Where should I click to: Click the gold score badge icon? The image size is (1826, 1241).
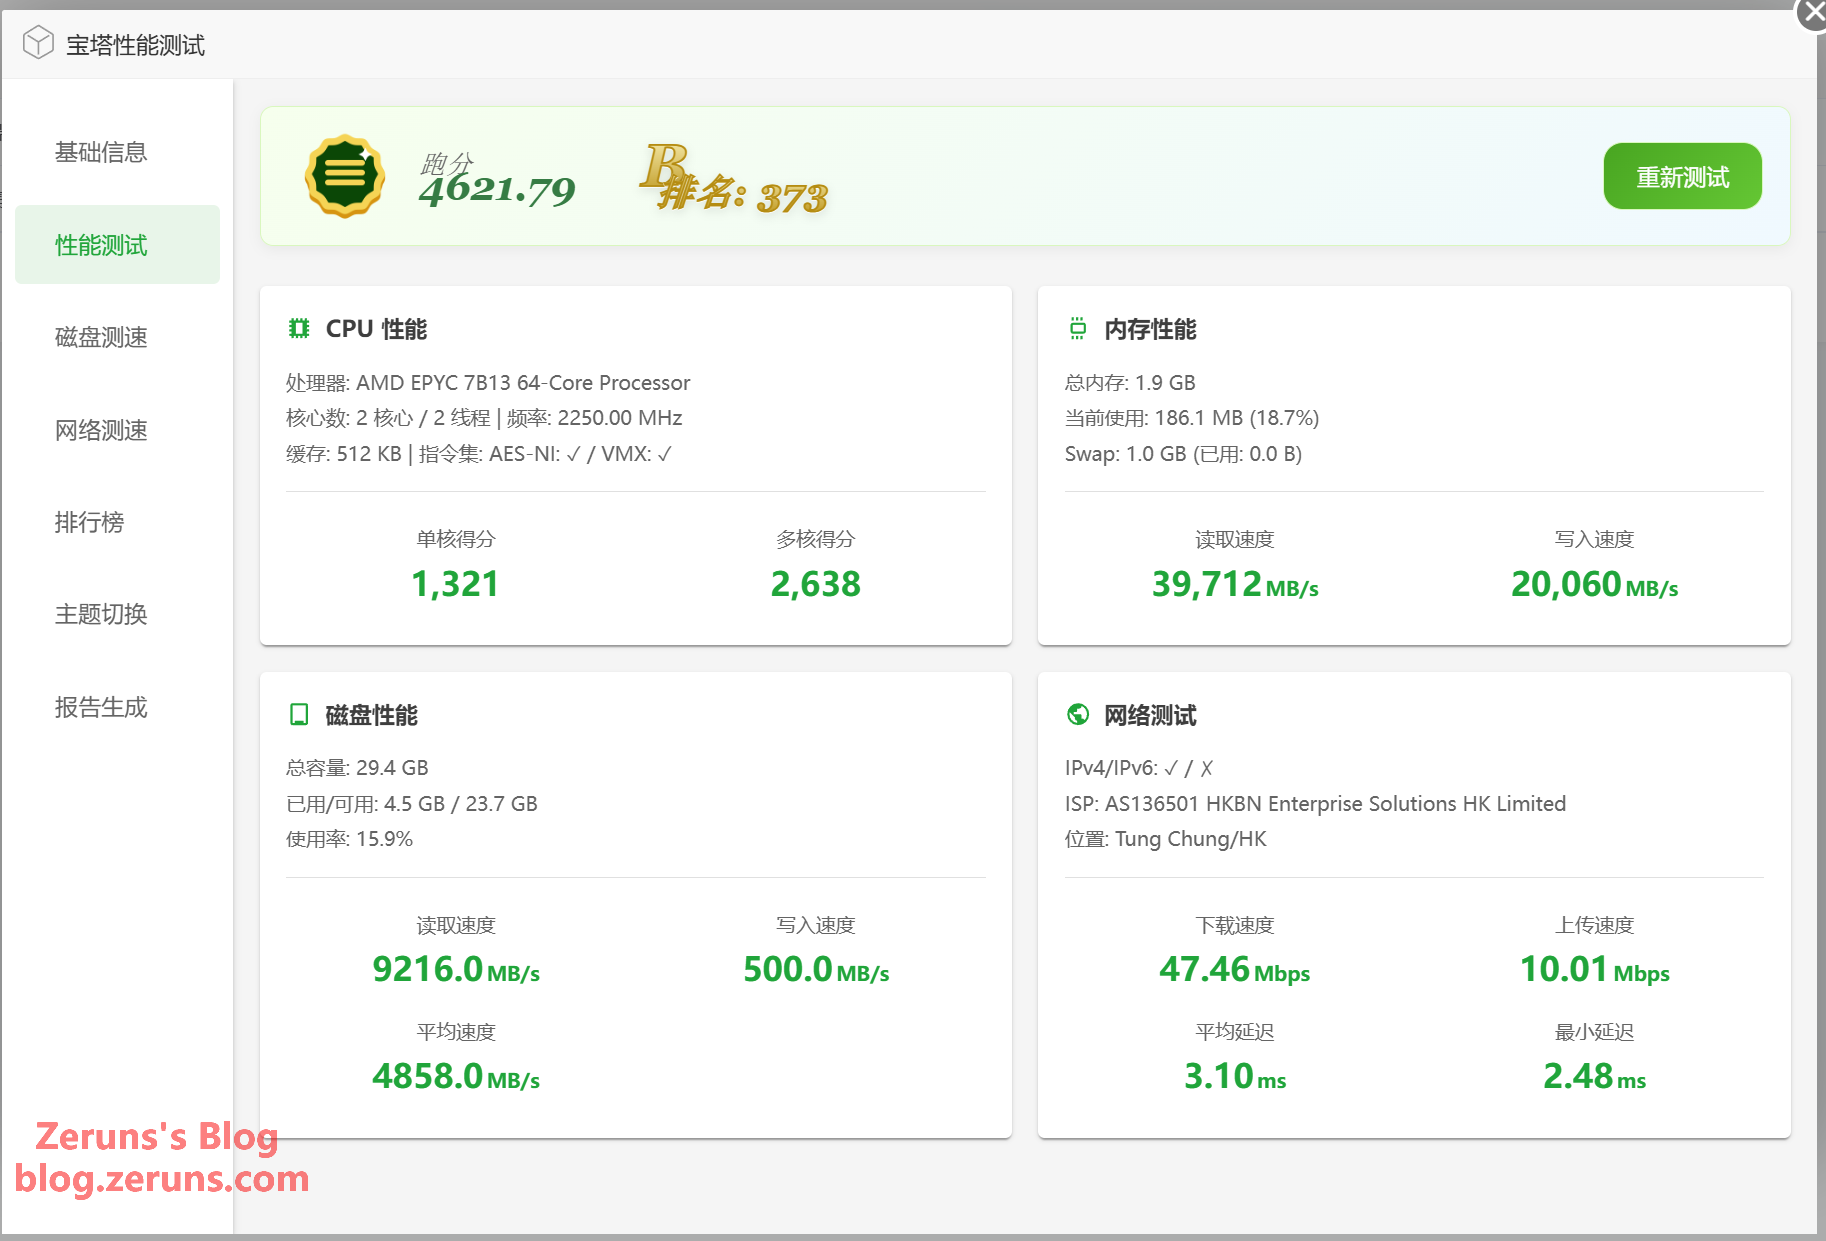[345, 176]
